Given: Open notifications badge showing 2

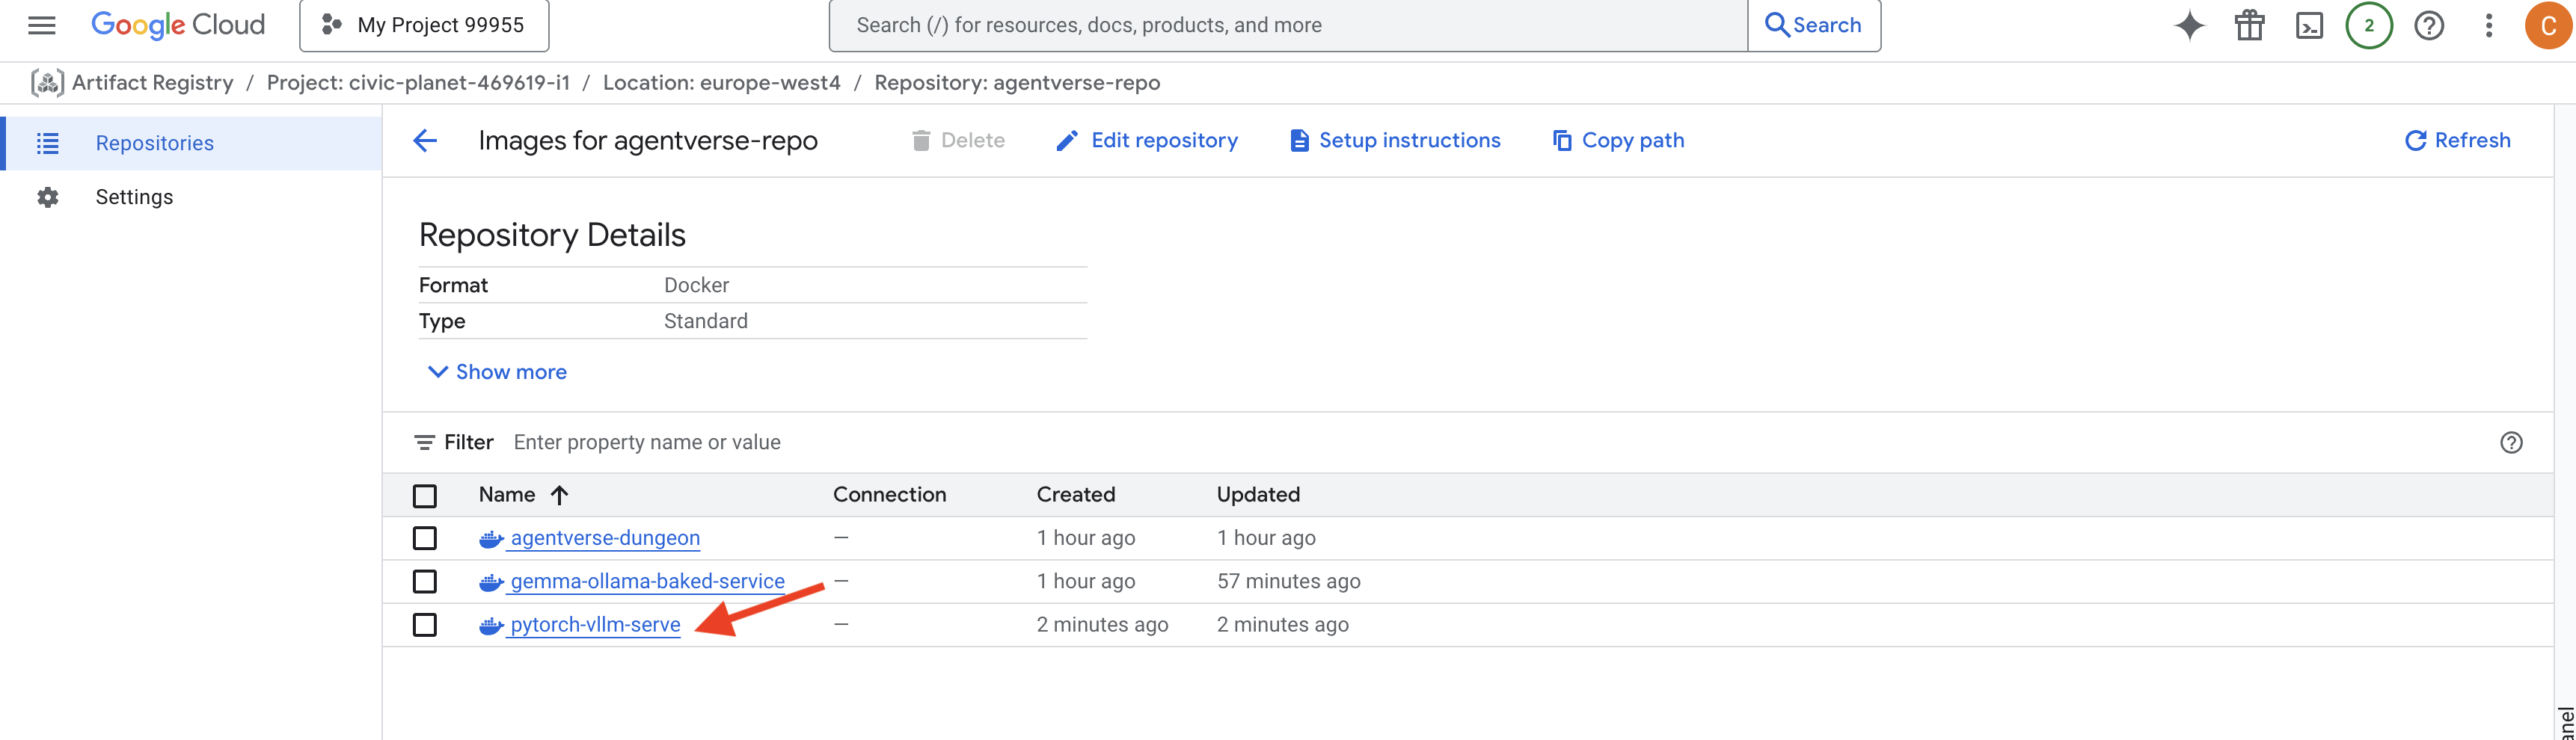Looking at the screenshot, I should coord(2368,25).
